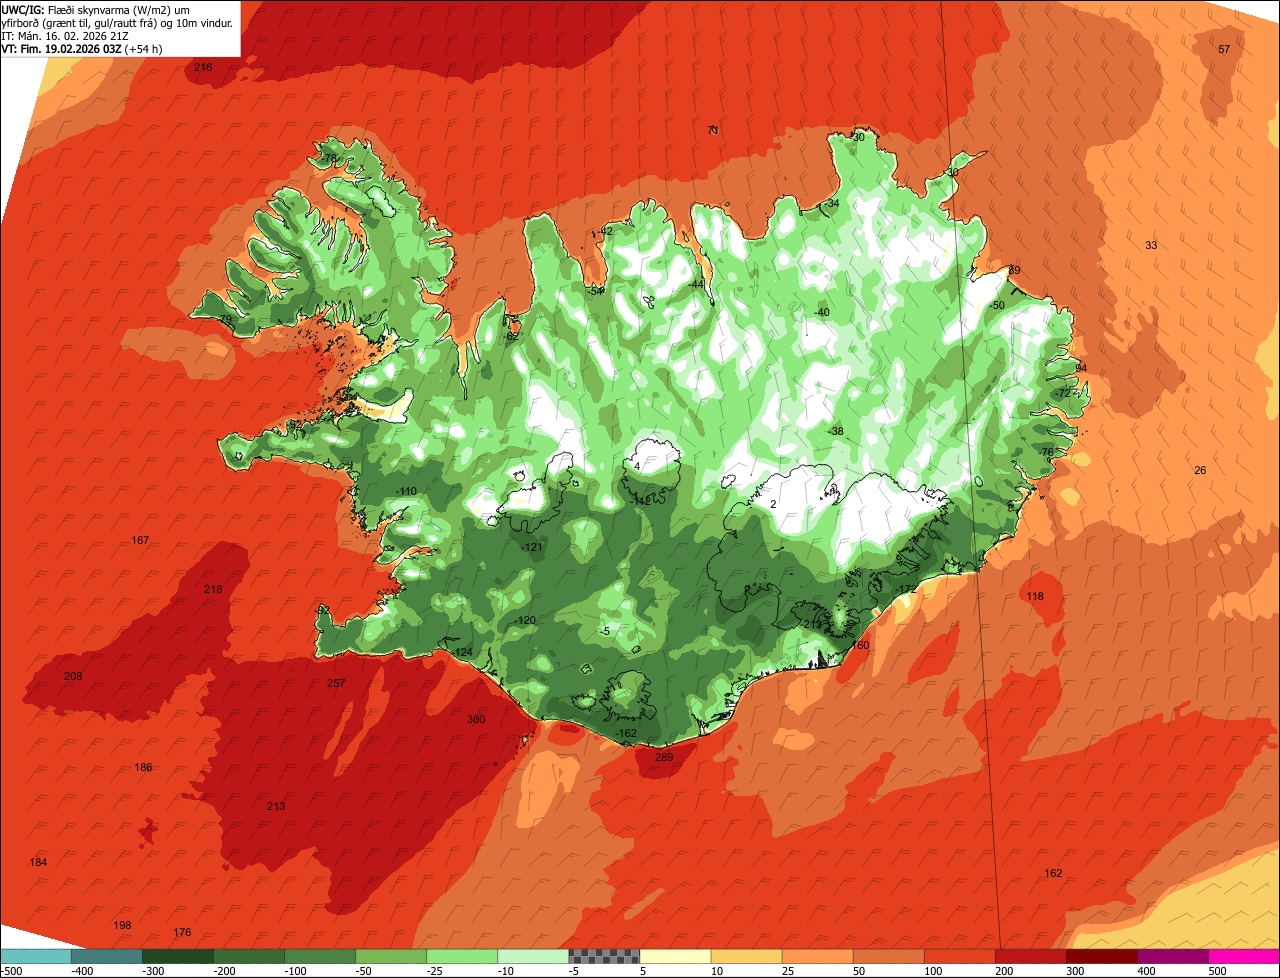Viewport: 1280px width, 978px height.
Task: Click the value '184' at the lower left
Action: click(38, 862)
